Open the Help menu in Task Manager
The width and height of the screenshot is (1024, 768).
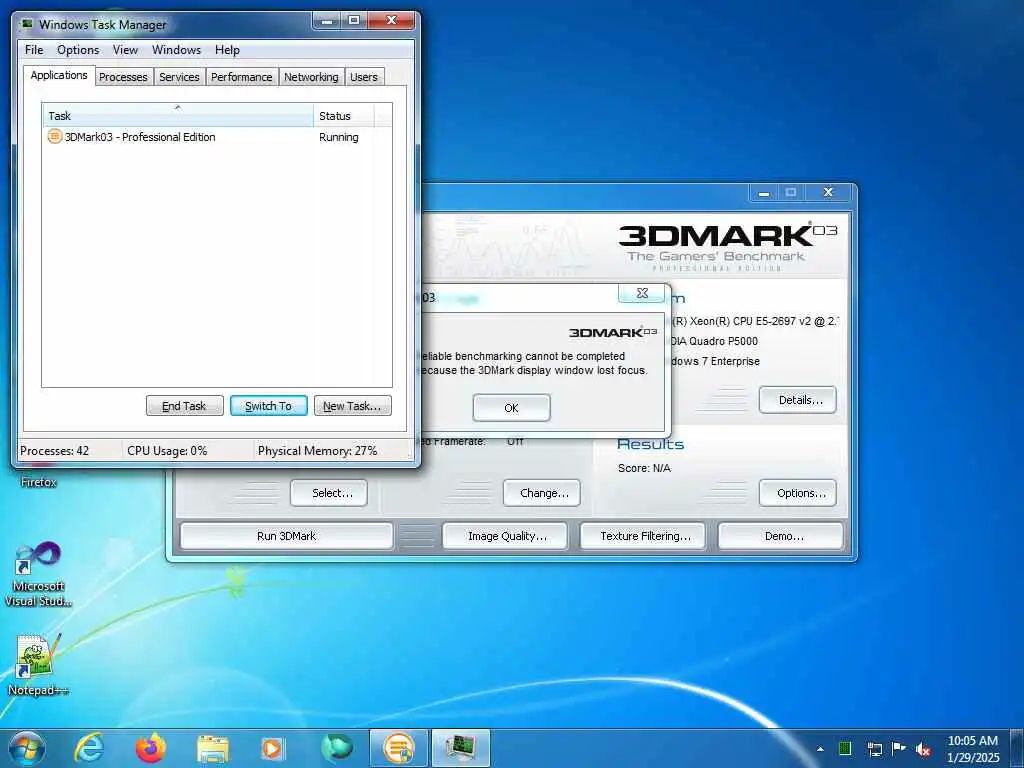pyautogui.click(x=227, y=50)
